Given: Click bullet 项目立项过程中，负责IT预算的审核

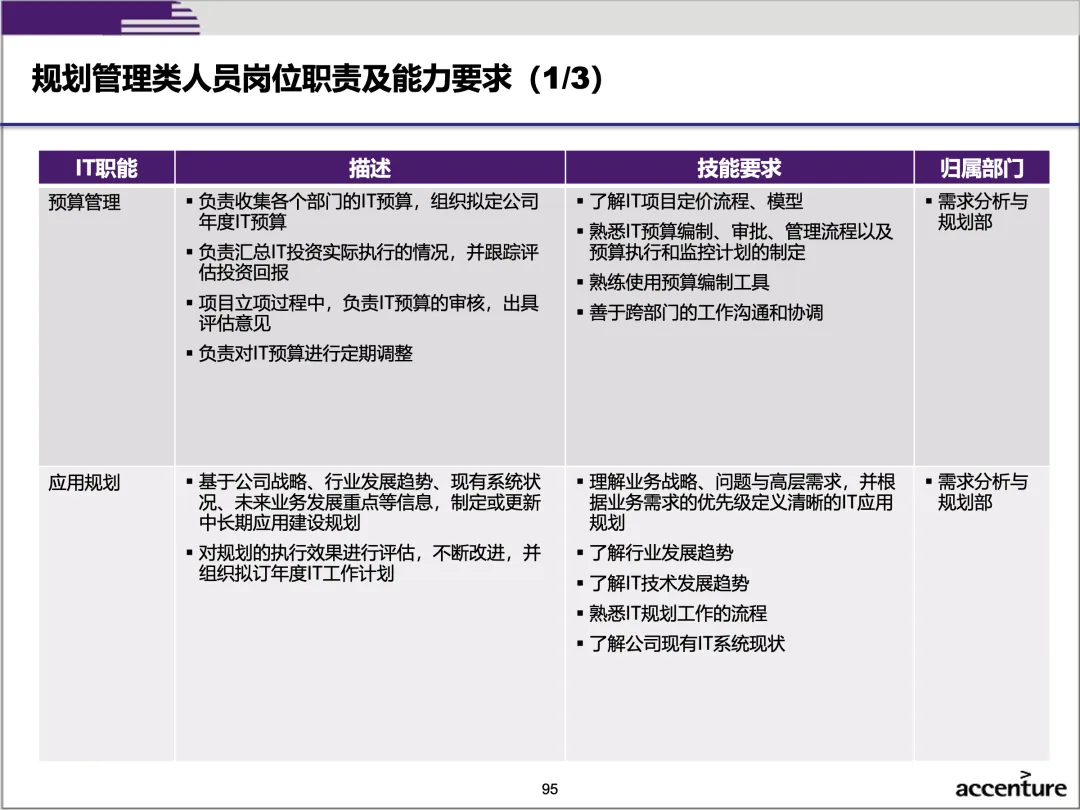Looking at the screenshot, I should (363, 313).
